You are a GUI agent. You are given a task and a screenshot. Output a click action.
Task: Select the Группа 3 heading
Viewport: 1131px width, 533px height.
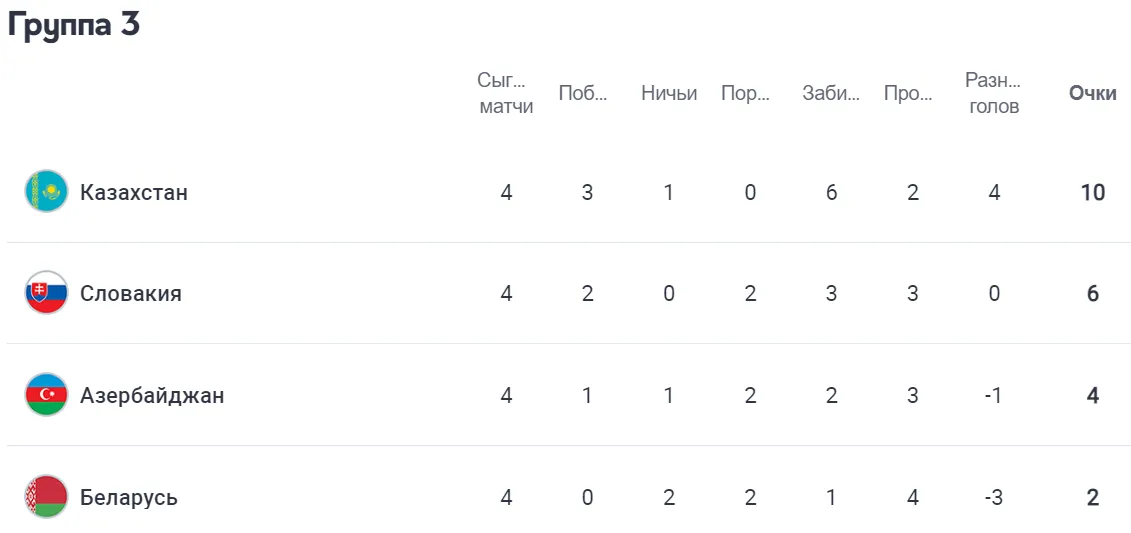74,25
